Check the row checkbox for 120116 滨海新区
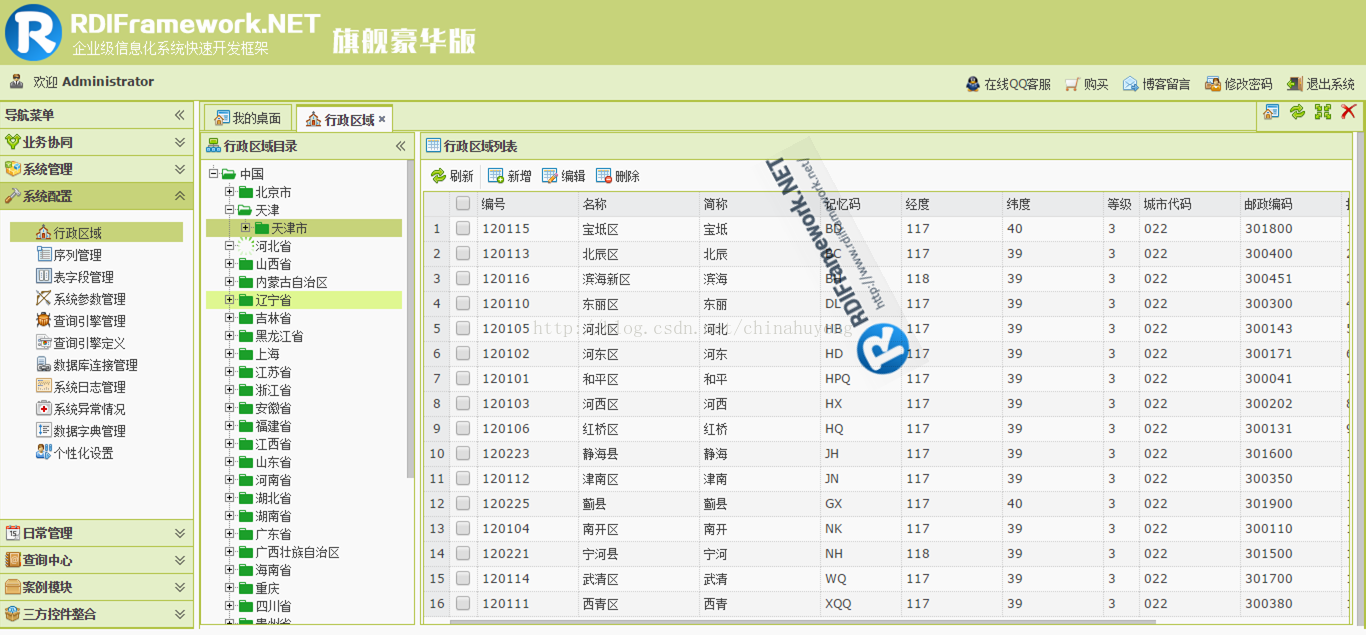Viewport: 1366px width, 635px height. [463, 278]
